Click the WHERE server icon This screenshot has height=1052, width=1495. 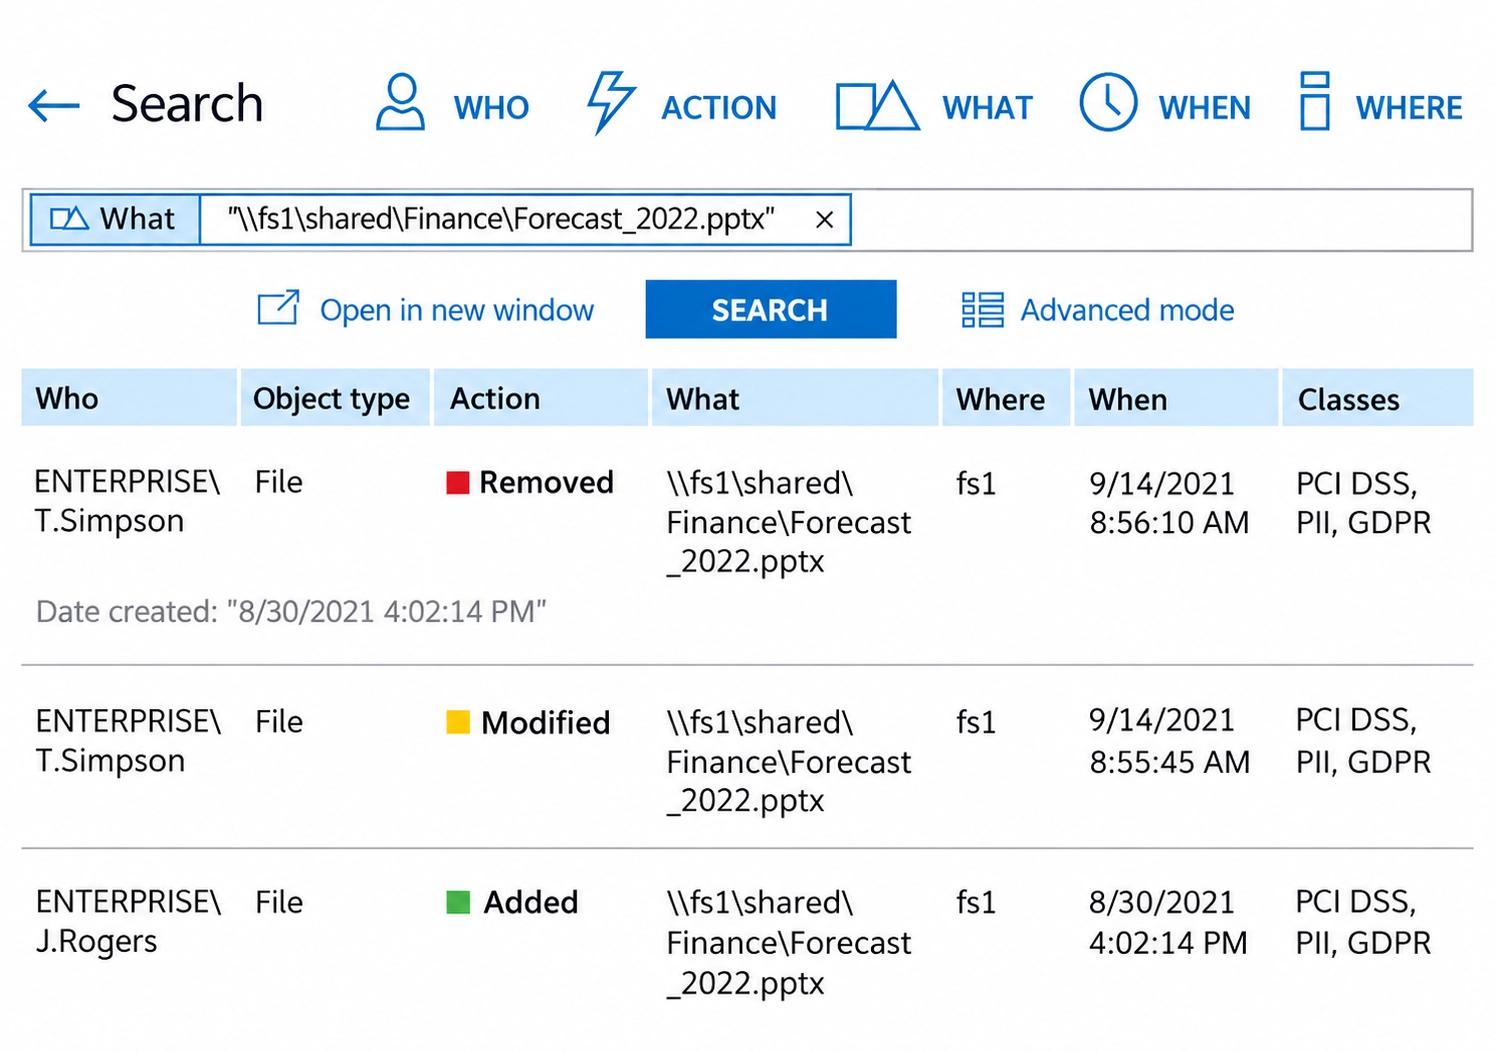pos(1314,101)
